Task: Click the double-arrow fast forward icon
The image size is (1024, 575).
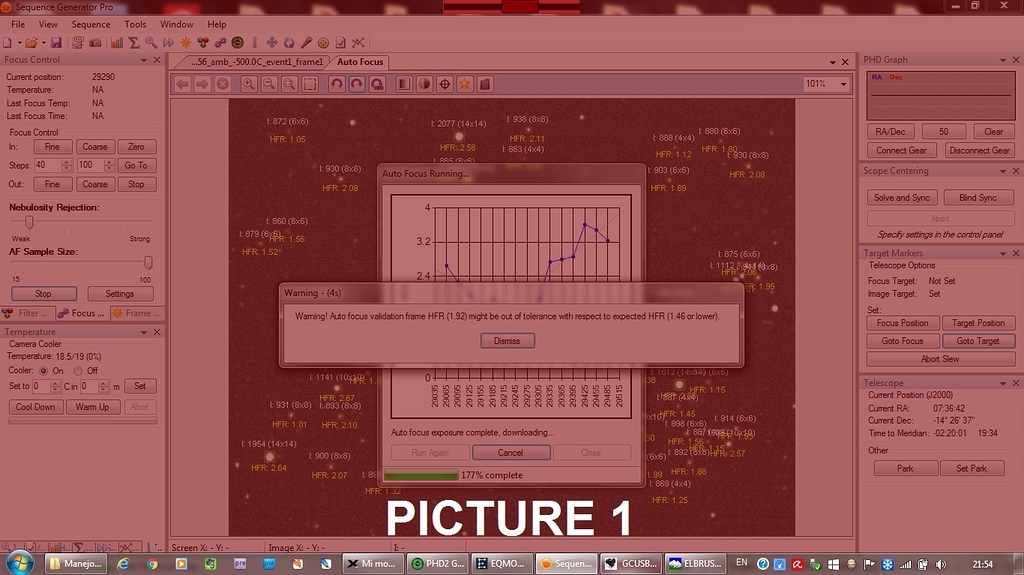Action: click(x=168, y=42)
